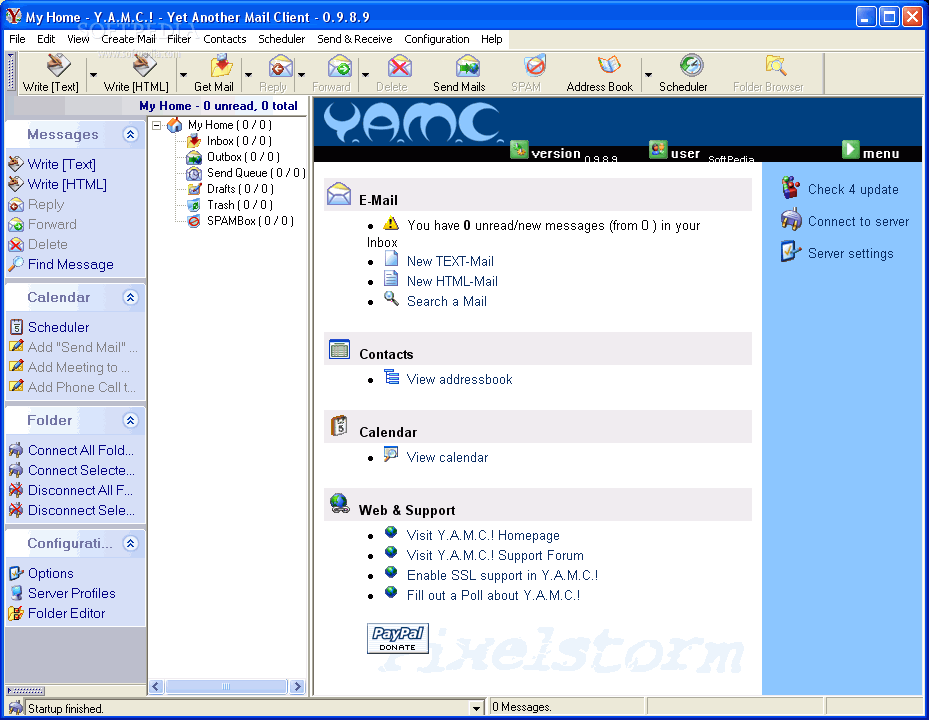Click folder tree horizontal scrollbar right arrow
Image resolution: width=929 pixels, height=720 pixels.
pyautogui.click(x=297, y=686)
